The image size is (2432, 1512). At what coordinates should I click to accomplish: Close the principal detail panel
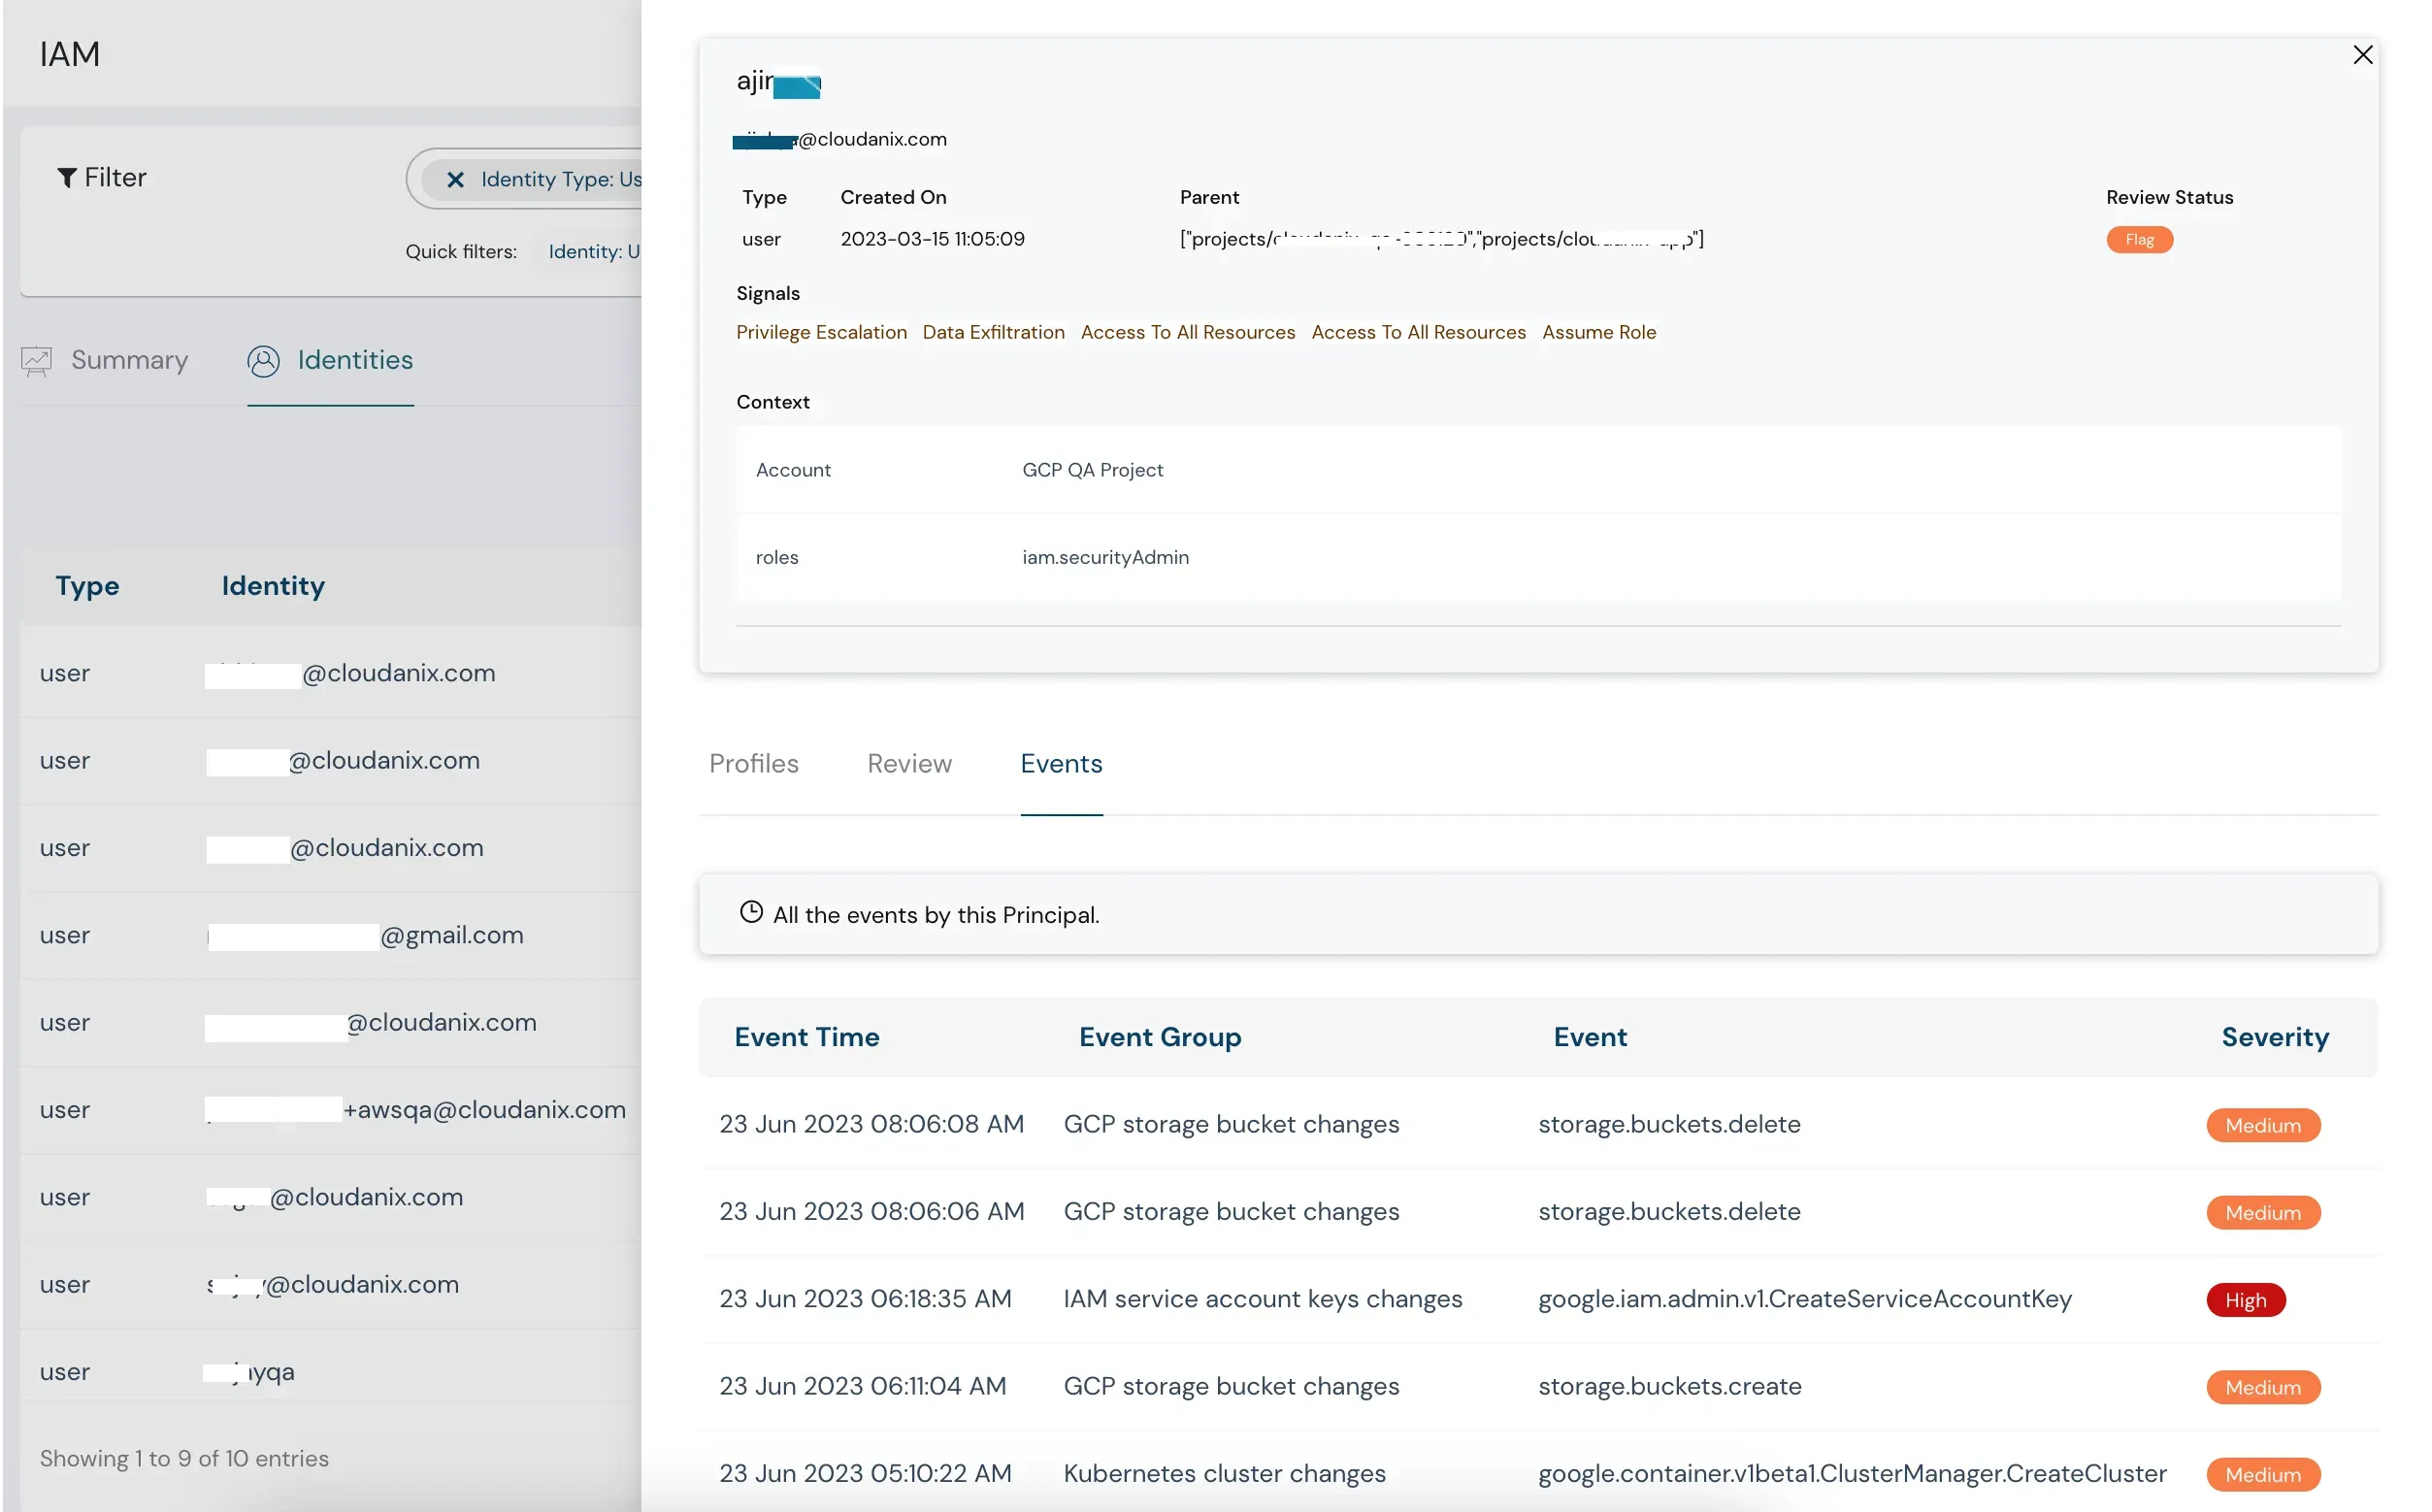click(x=2363, y=55)
